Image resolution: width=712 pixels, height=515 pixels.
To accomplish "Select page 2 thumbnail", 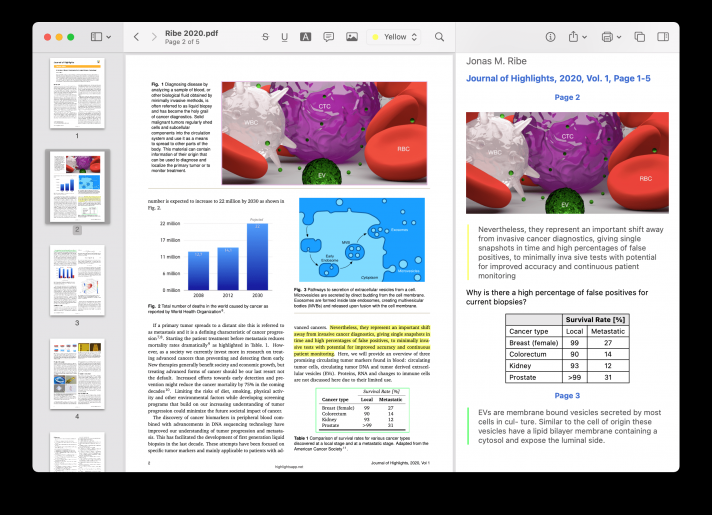I will click(77, 187).
